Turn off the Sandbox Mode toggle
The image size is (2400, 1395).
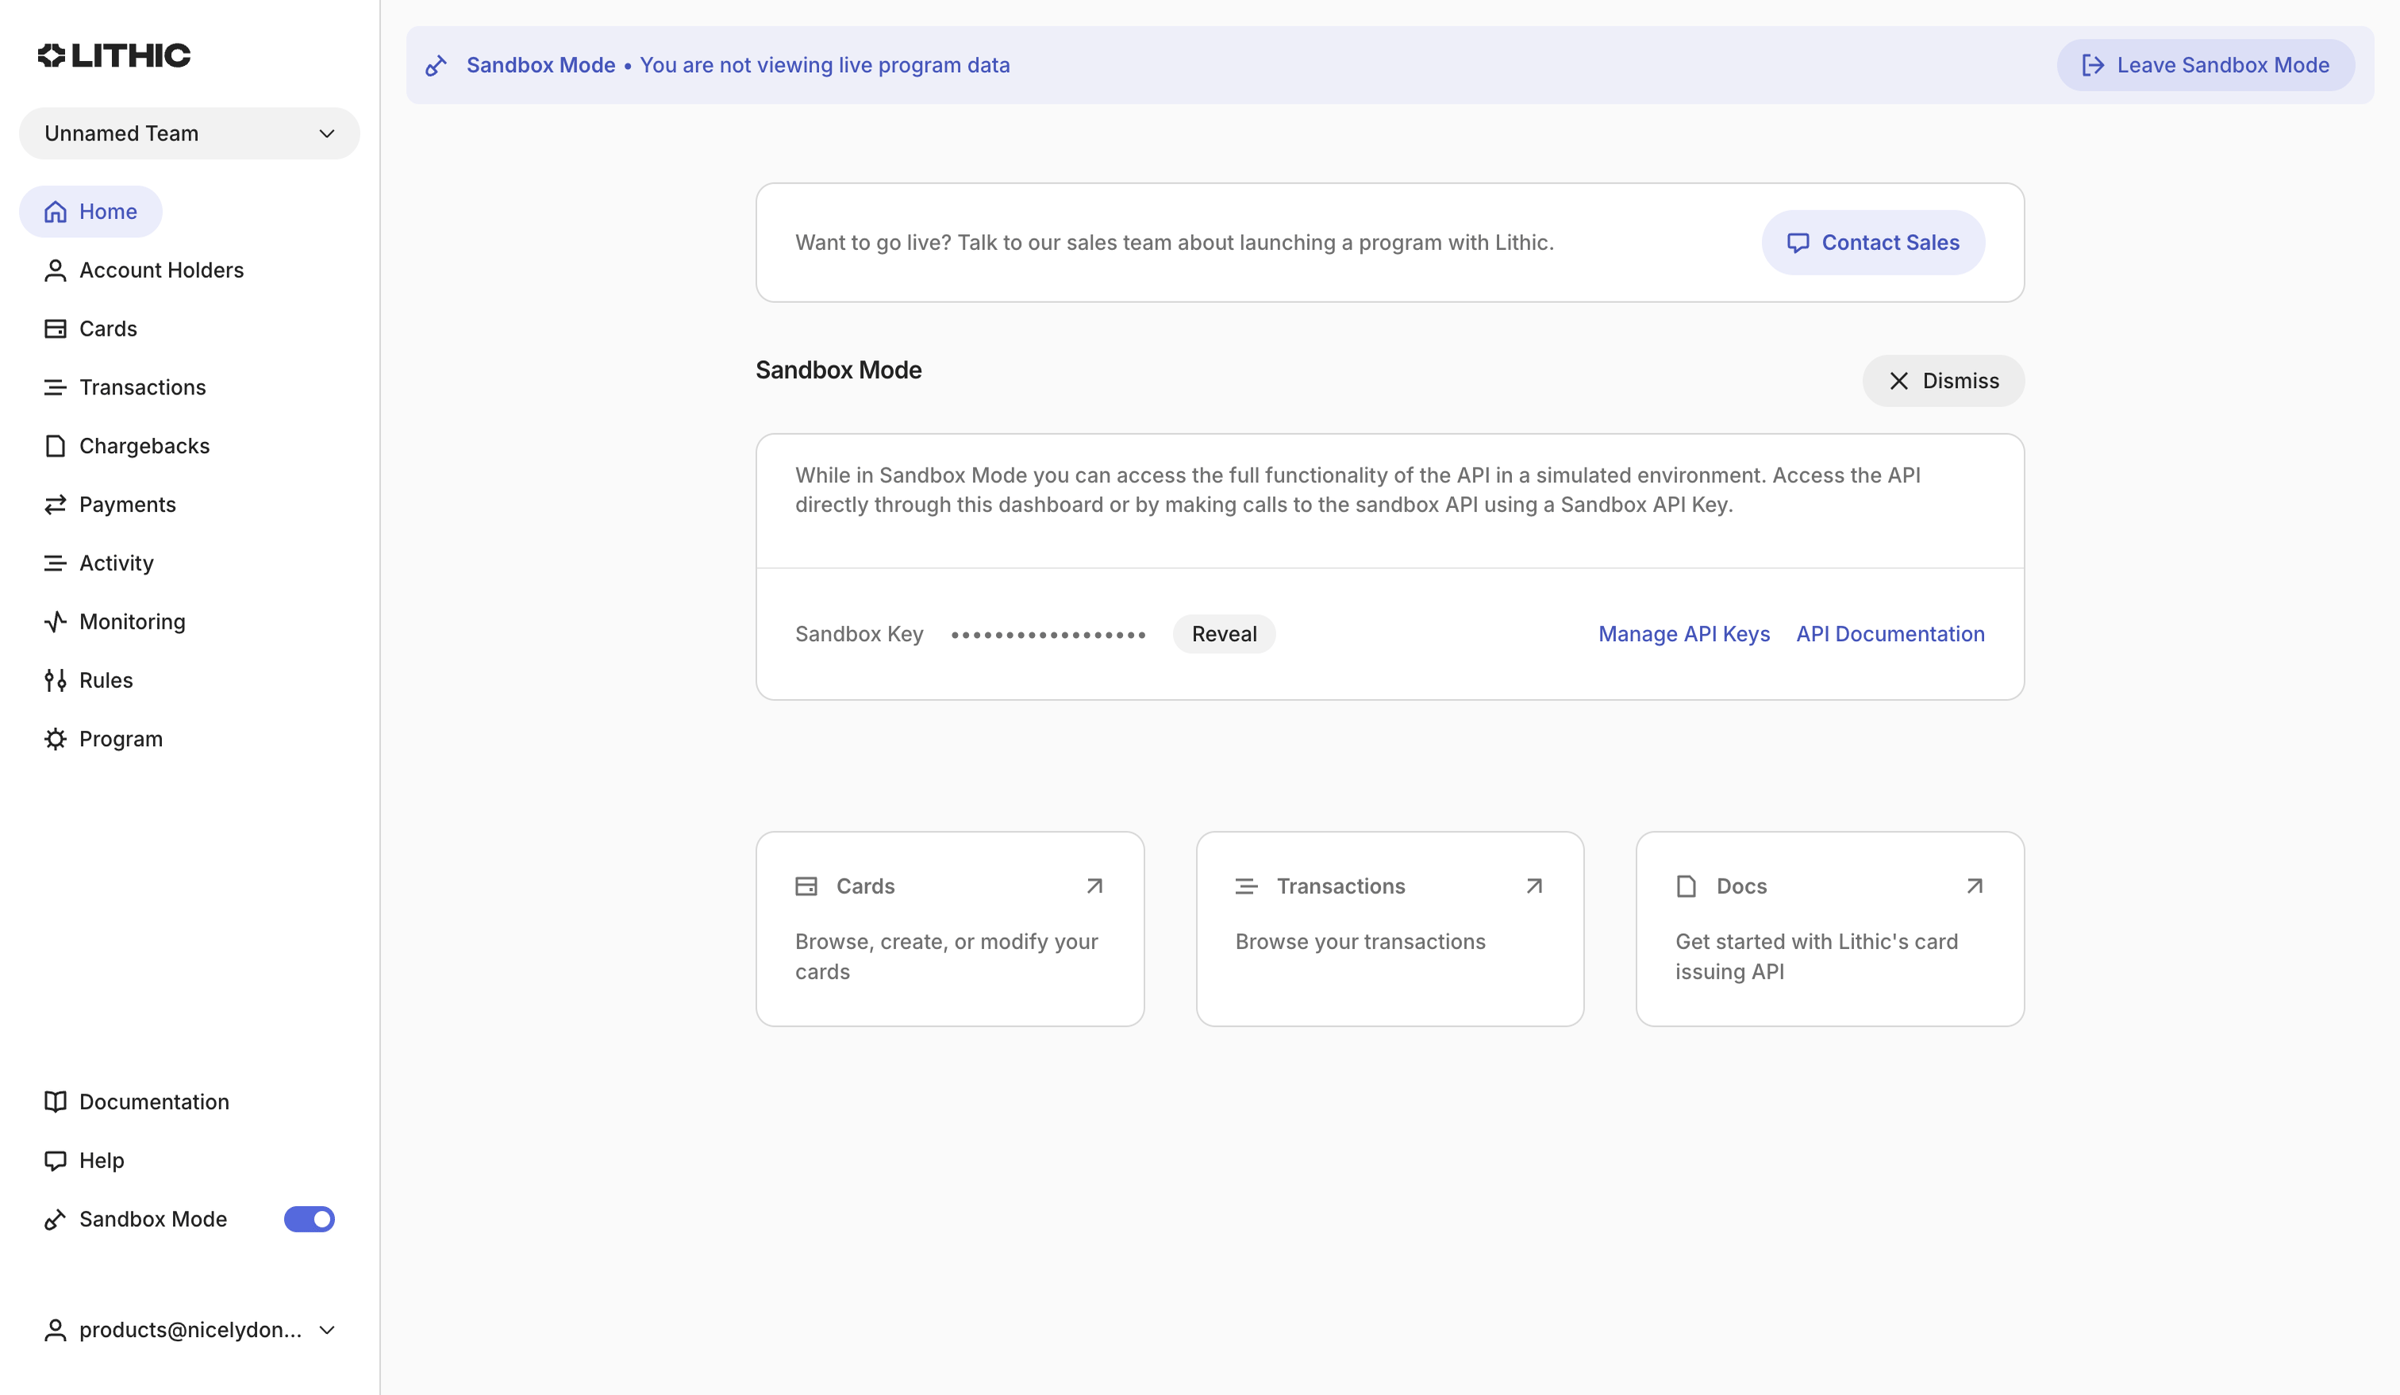tap(309, 1219)
